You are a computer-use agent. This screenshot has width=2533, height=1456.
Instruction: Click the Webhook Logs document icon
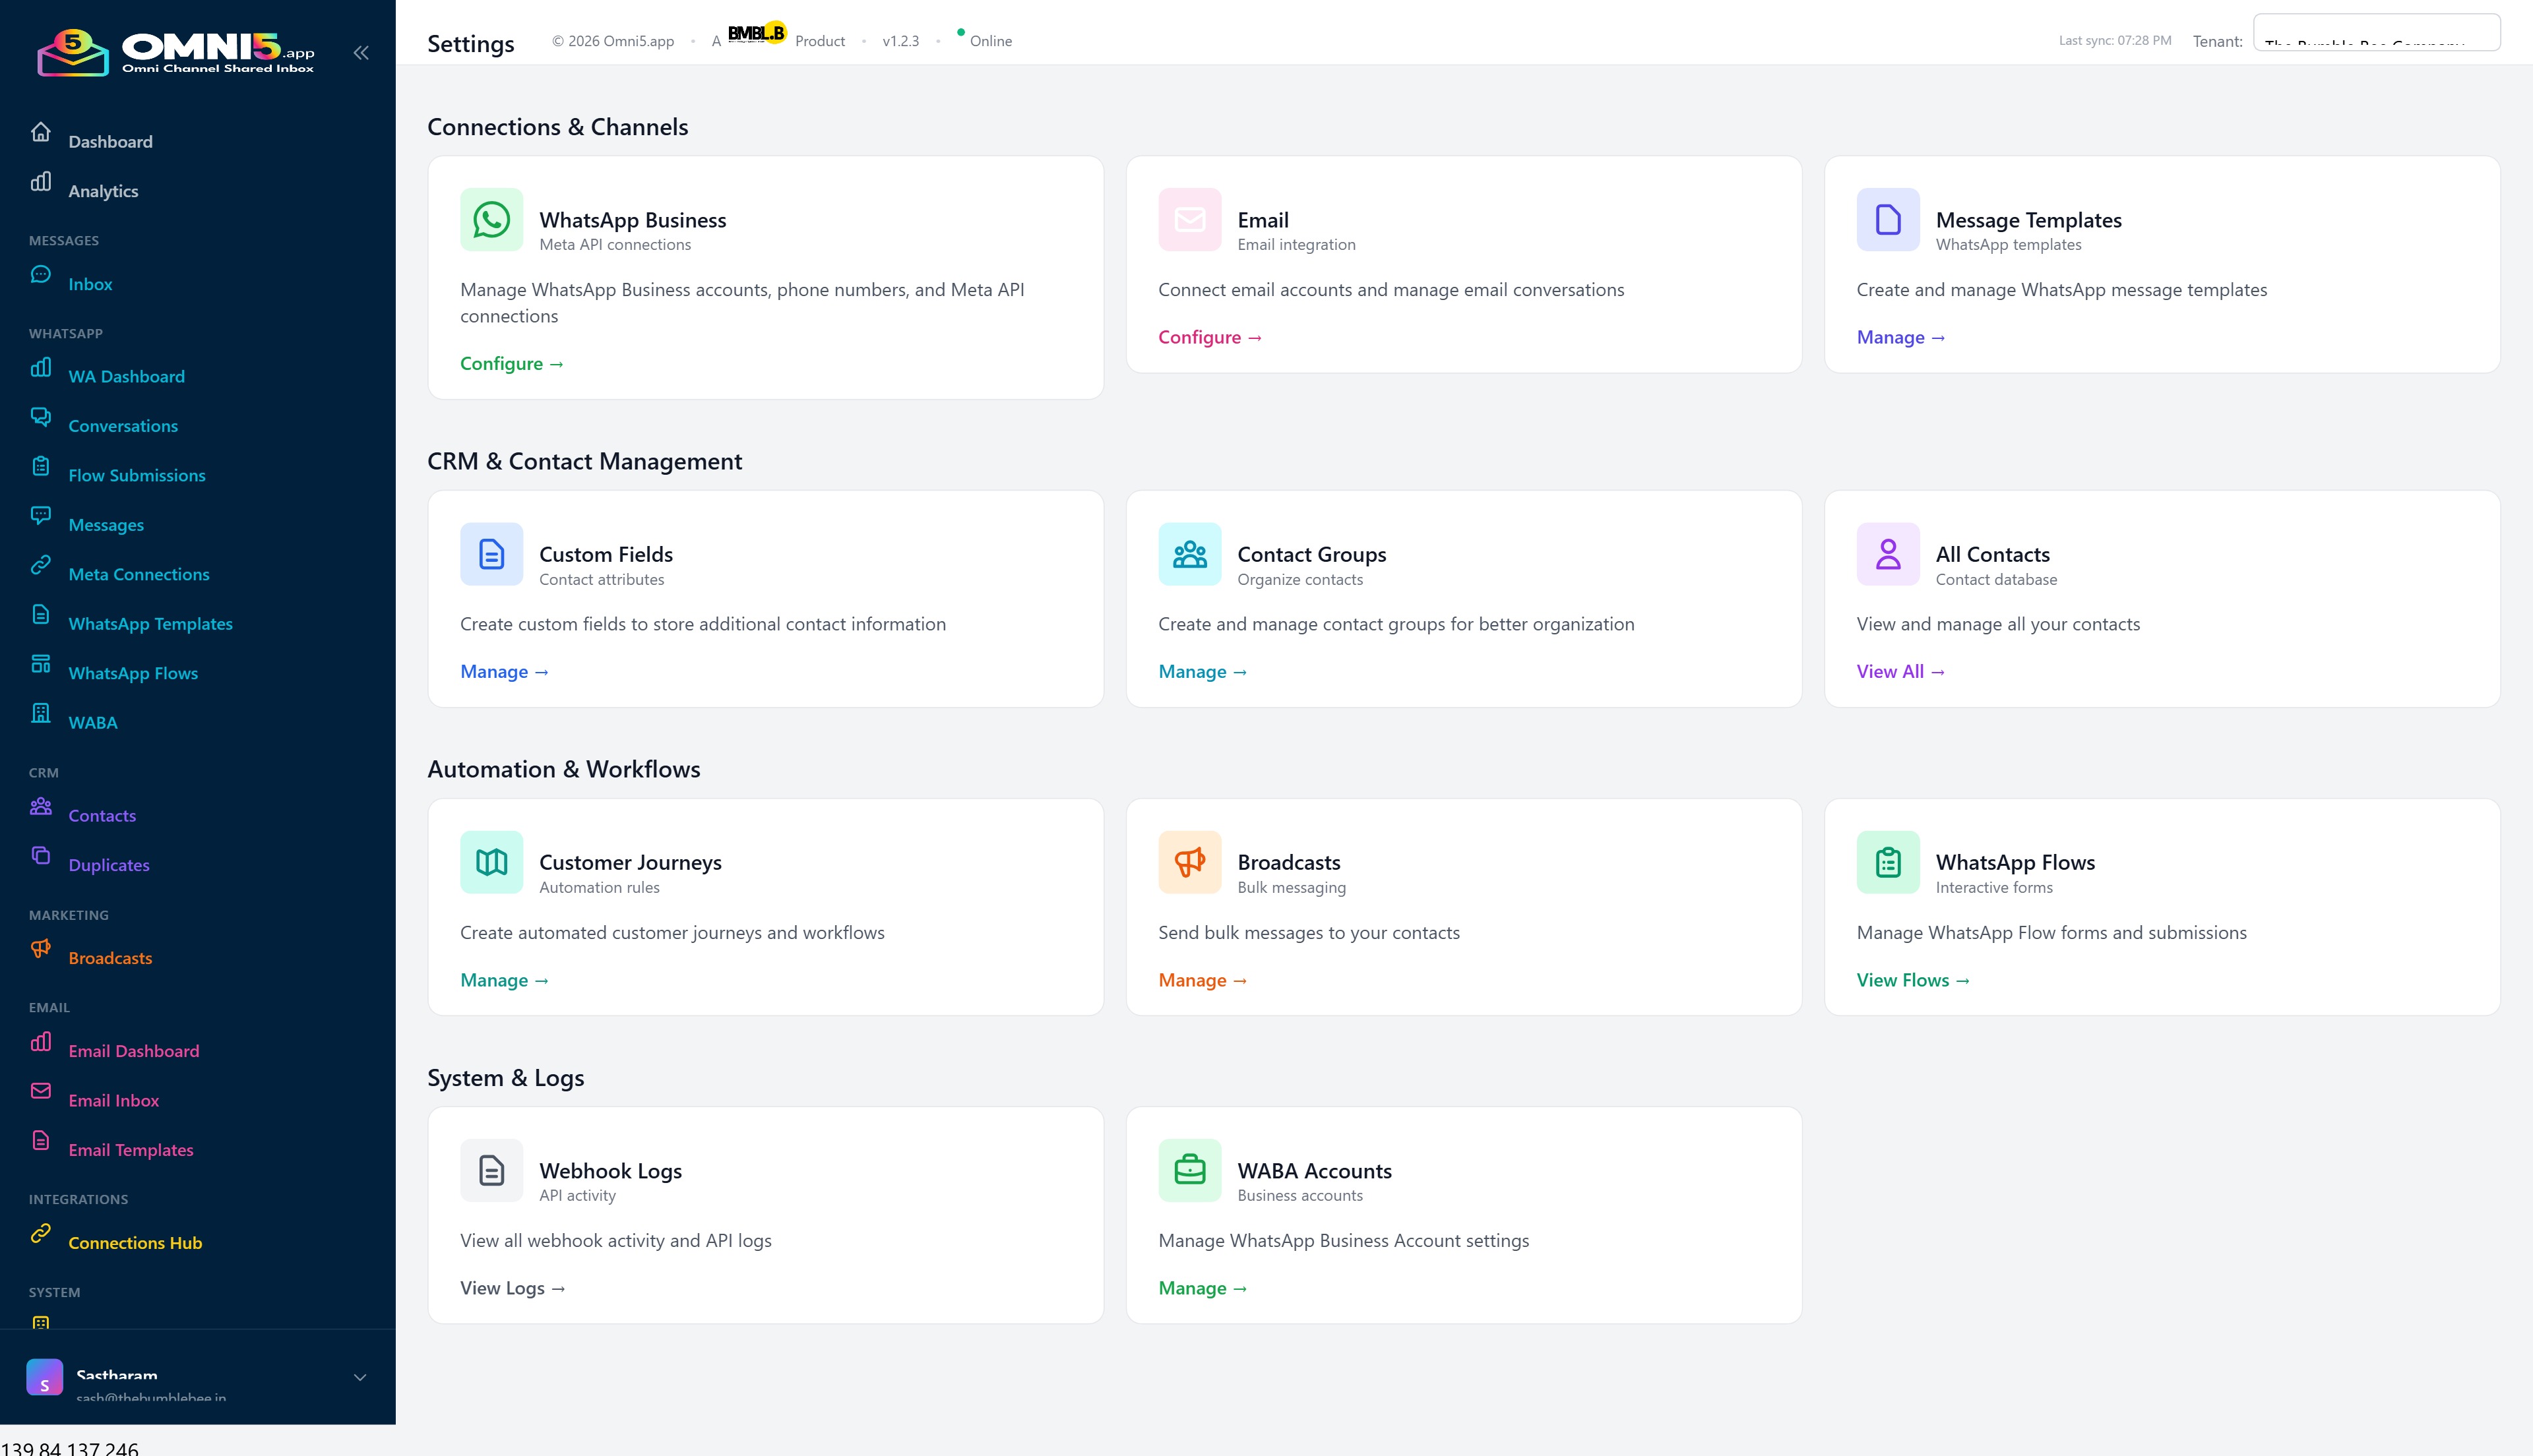tap(491, 1170)
